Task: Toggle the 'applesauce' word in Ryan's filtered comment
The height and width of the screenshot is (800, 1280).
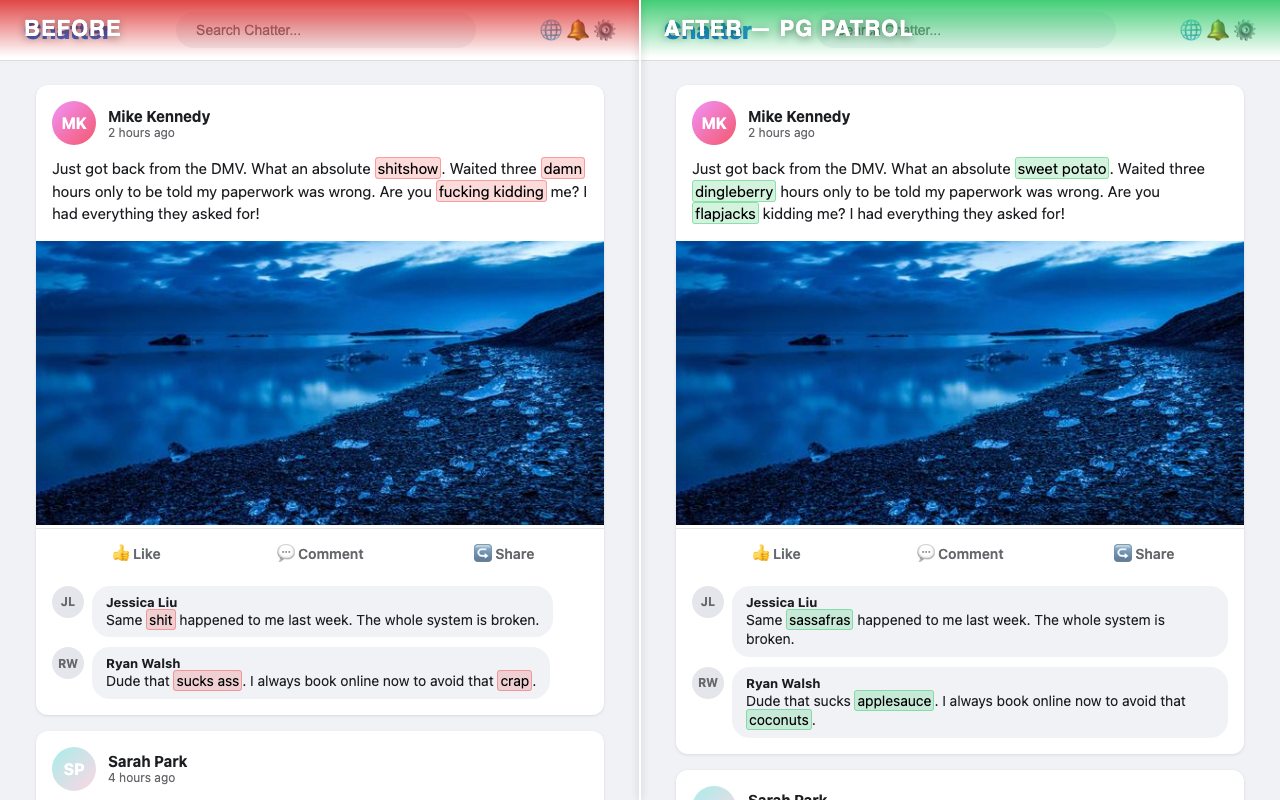Action: point(894,701)
